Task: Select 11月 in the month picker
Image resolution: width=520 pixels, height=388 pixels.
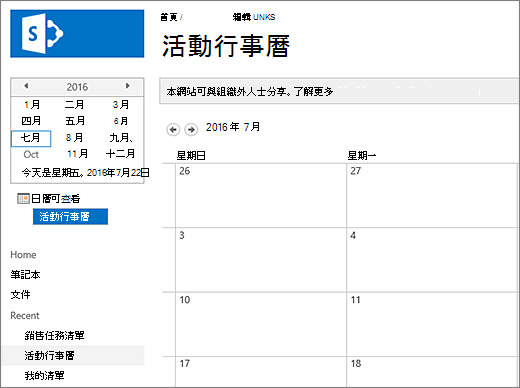Action: [x=77, y=154]
